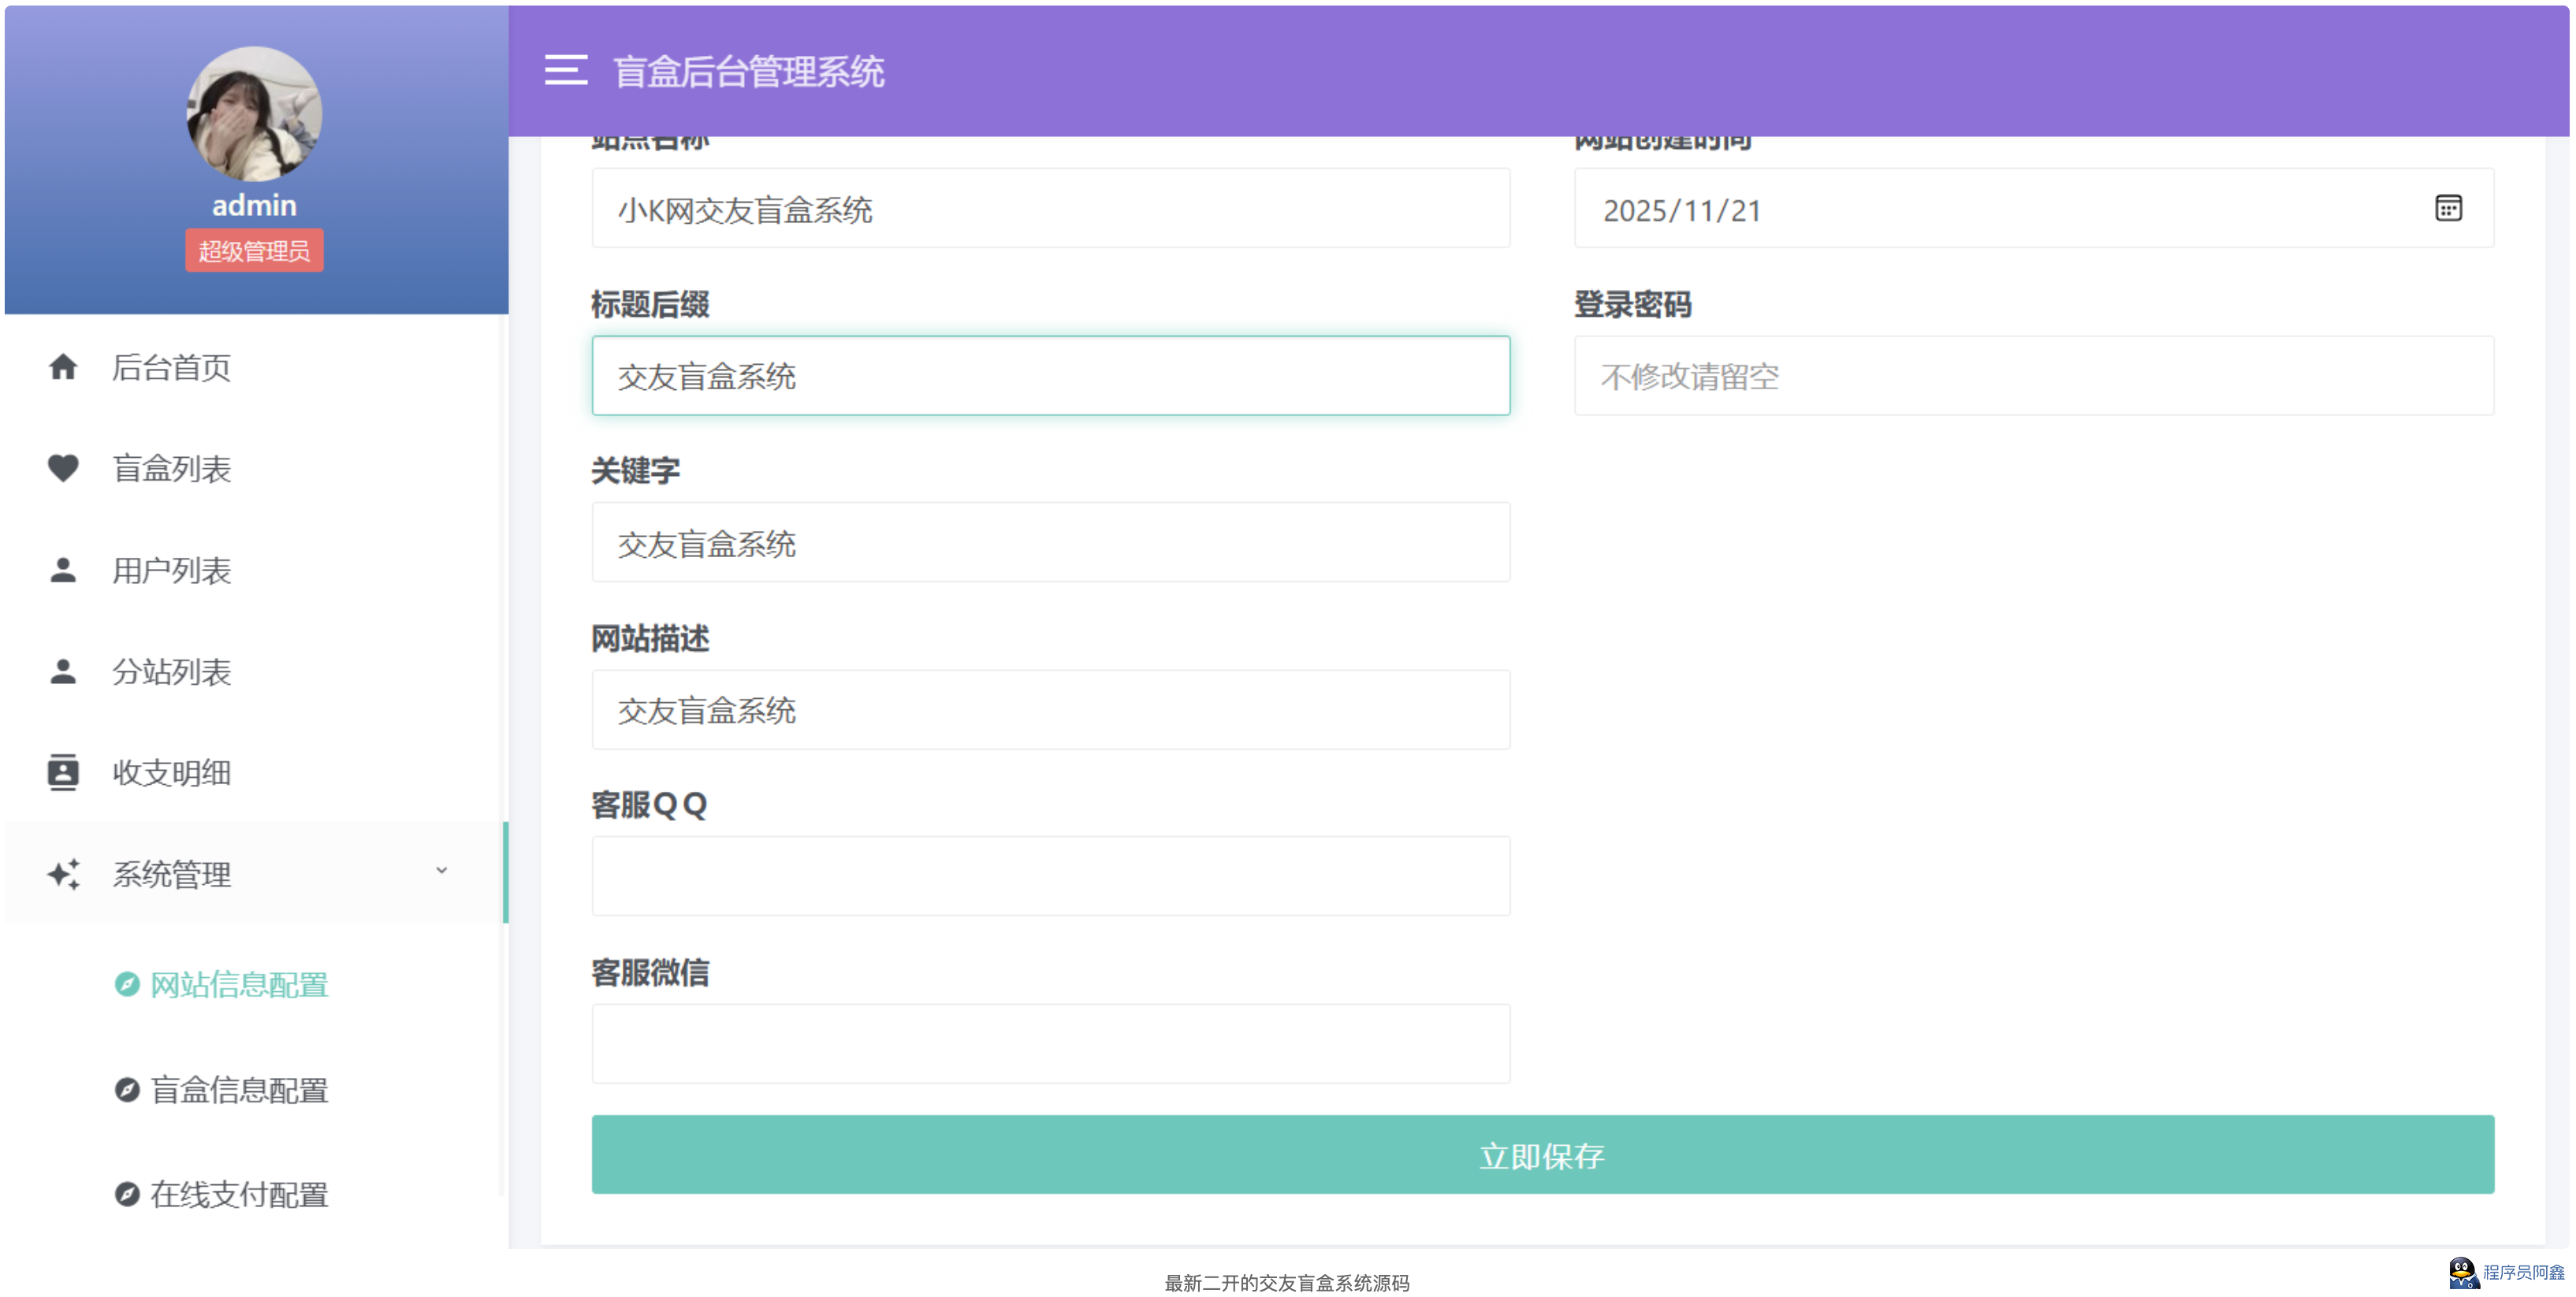
Task: Click into the empty 客服微信 field
Action: (1050, 1043)
